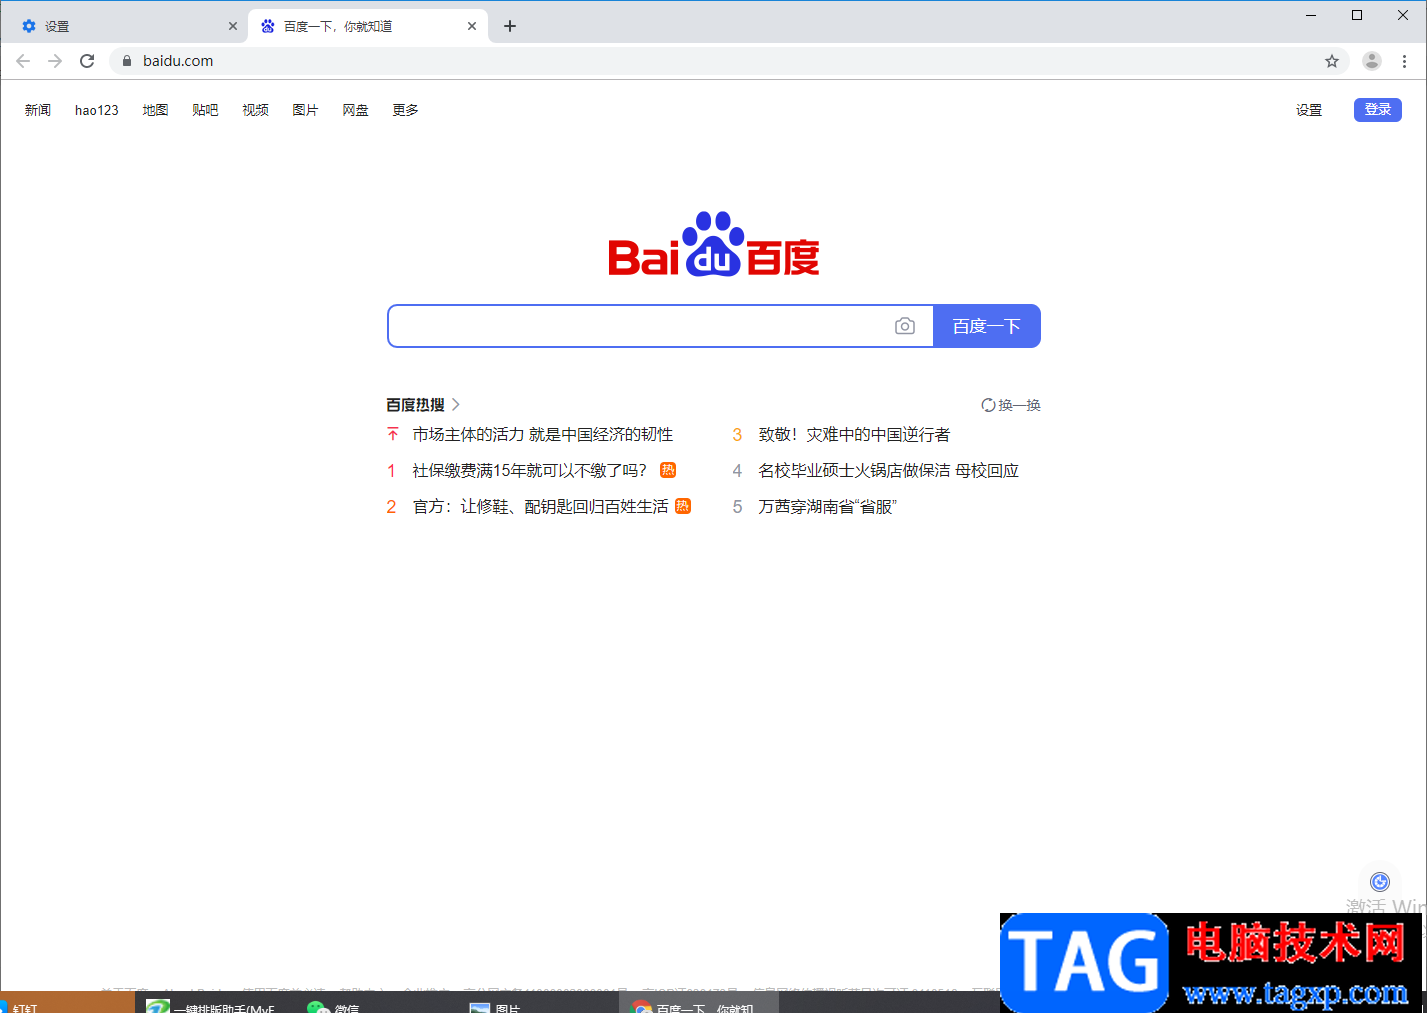Viewport: 1427px width, 1013px height.
Task: Click the camera image-search icon
Action: tap(905, 326)
